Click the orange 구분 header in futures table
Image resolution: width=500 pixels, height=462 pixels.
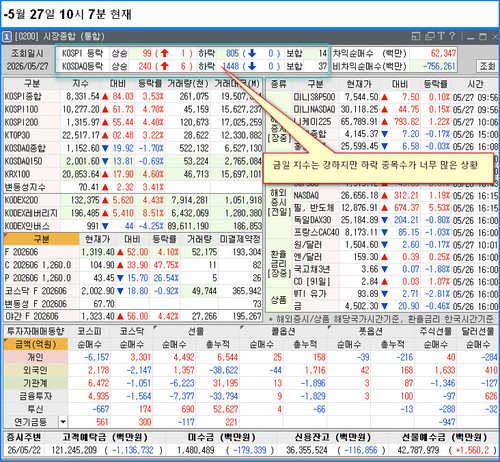tap(41, 239)
